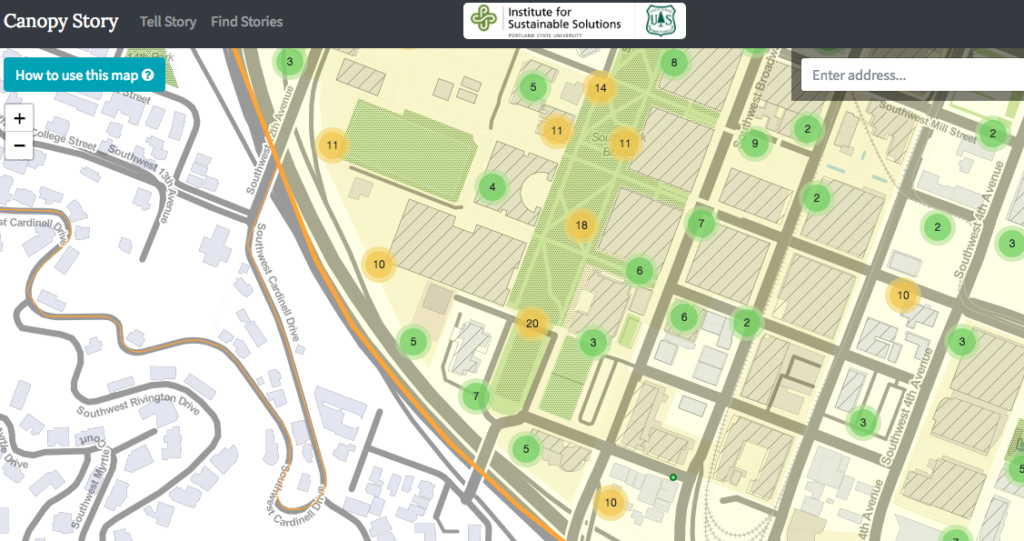Click the Southwest Mill Street label
The image size is (1024, 541).
pyautogui.click(x=928, y=121)
